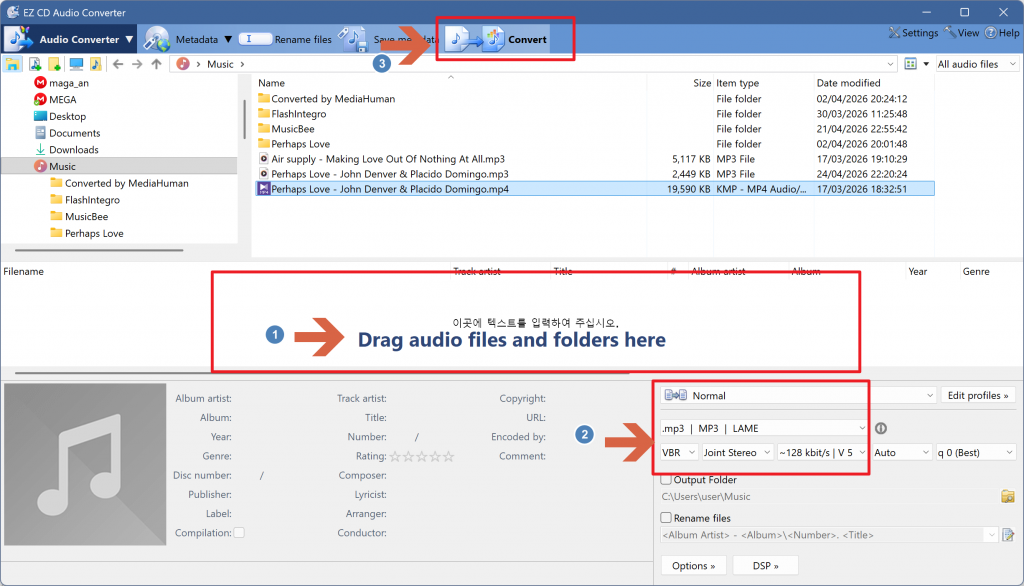Open the Help menu
Image resolution: width=1024 pixels, height=586 pixels.
click(x=1002, y=33)
